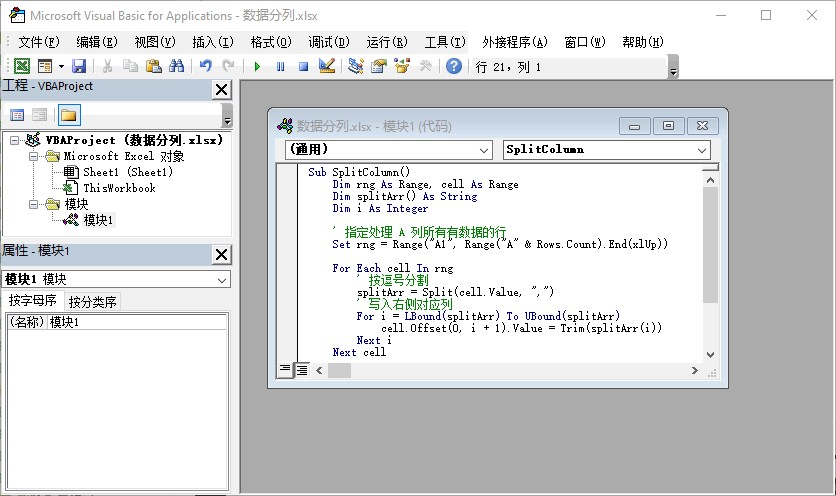The height and width of the screenshot is (496, 836).
Task: Click the View Object icon in project panel
Action: 39,115
